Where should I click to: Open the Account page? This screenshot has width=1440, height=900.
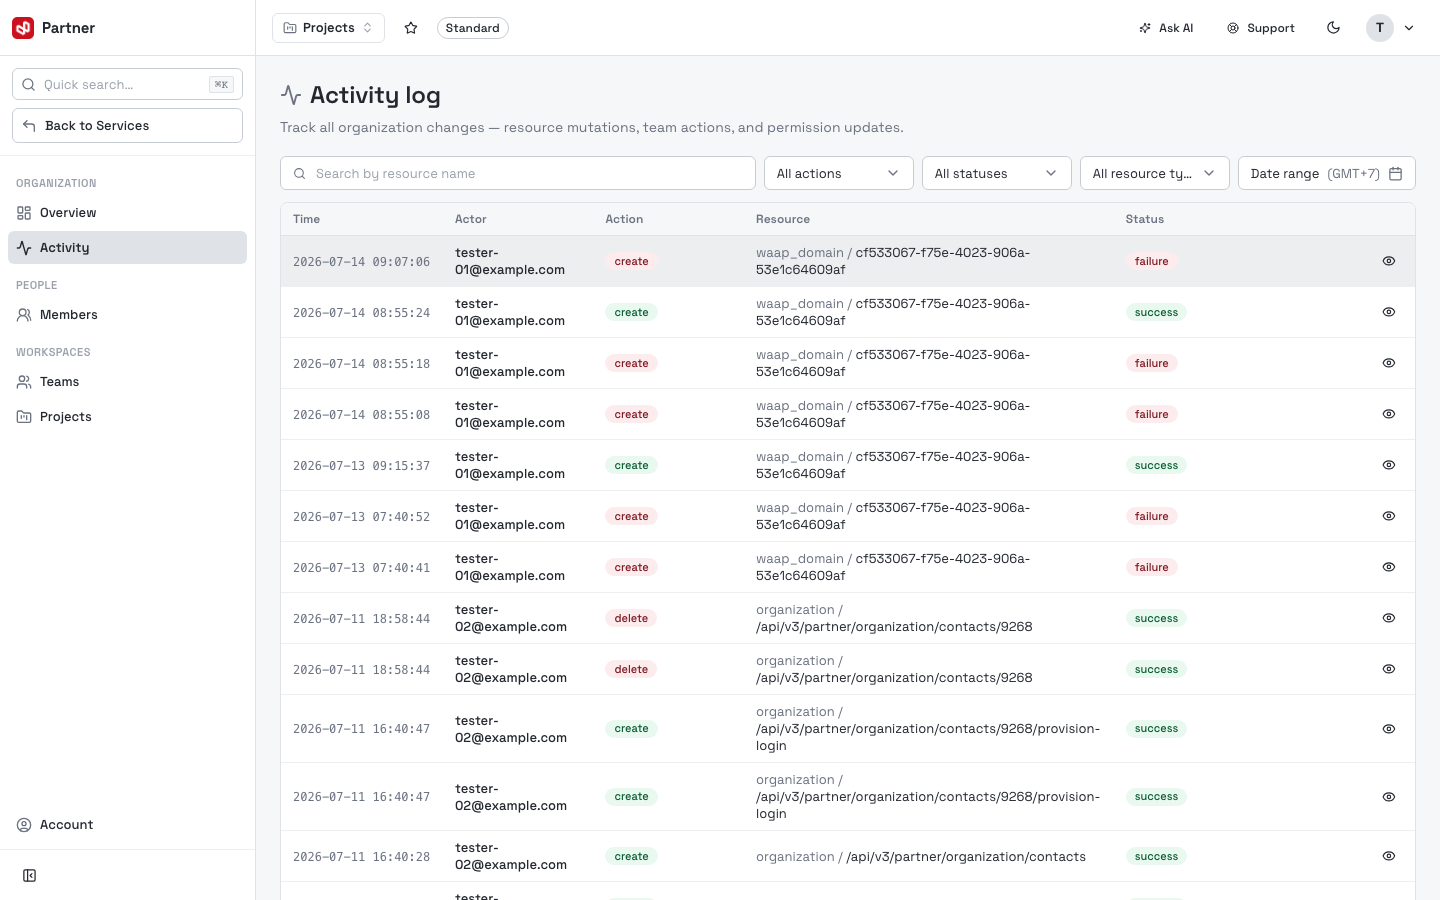click(127, 825)
